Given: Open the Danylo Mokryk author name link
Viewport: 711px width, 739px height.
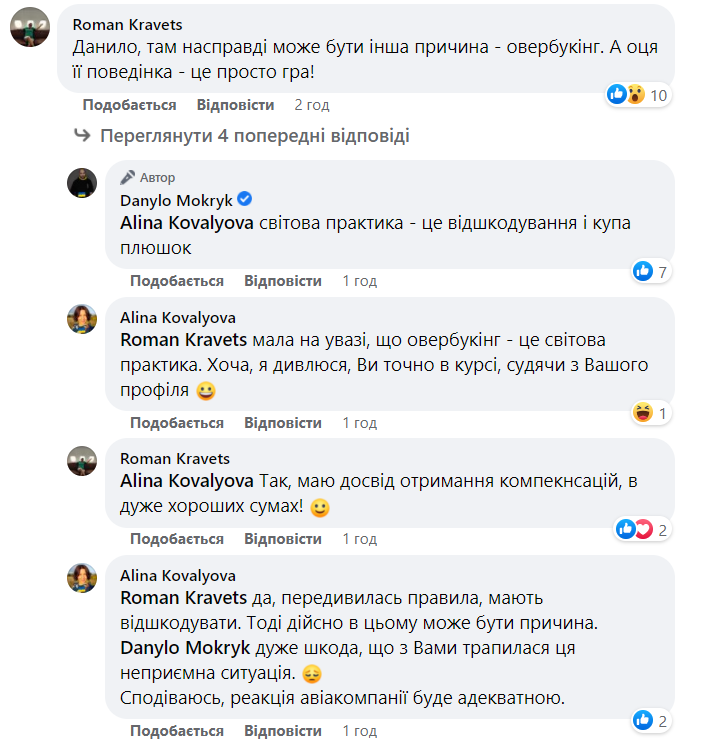Looking at the screenshot, I should pos(176,200).
